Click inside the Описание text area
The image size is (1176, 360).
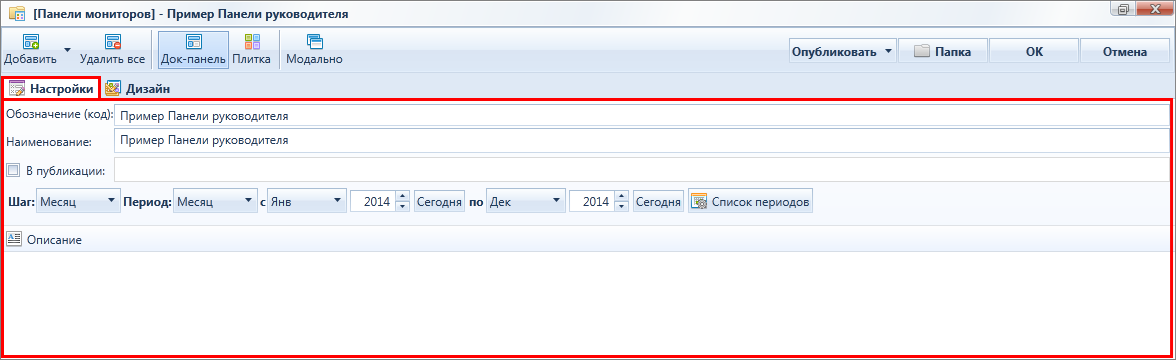(588, 304)
